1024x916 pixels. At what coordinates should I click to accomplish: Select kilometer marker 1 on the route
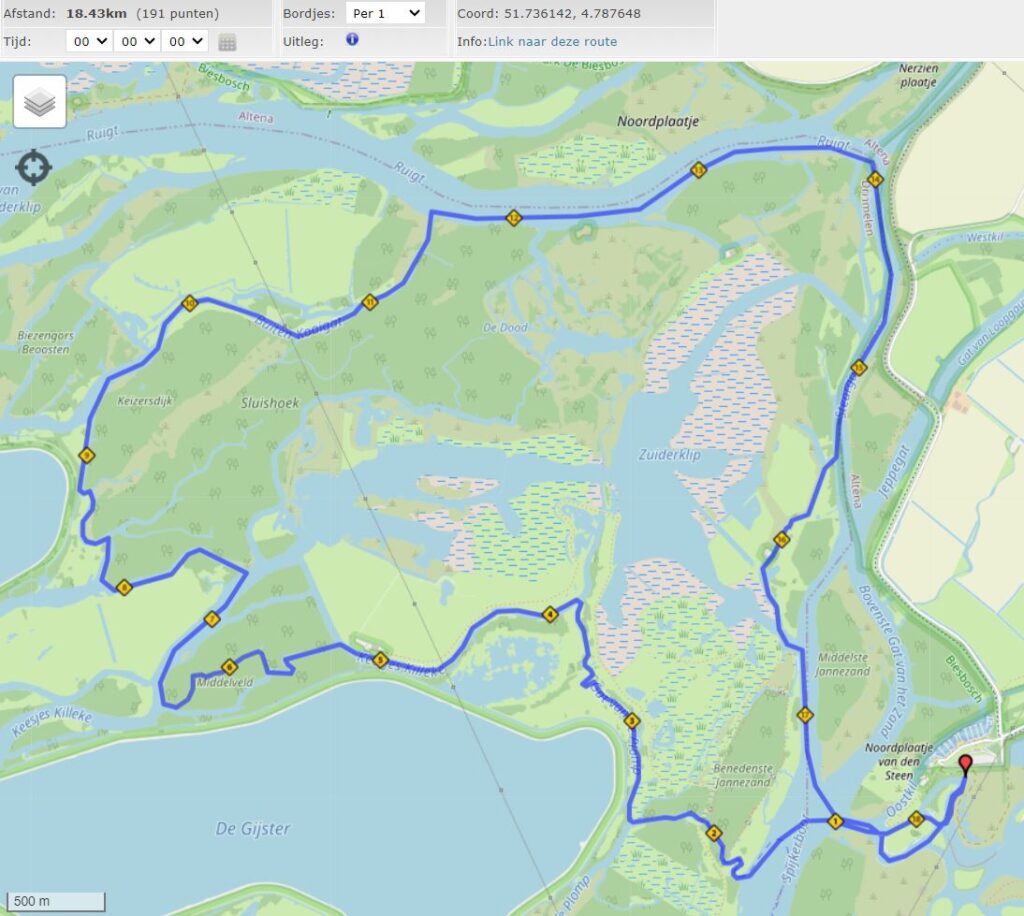pos(836,823)
